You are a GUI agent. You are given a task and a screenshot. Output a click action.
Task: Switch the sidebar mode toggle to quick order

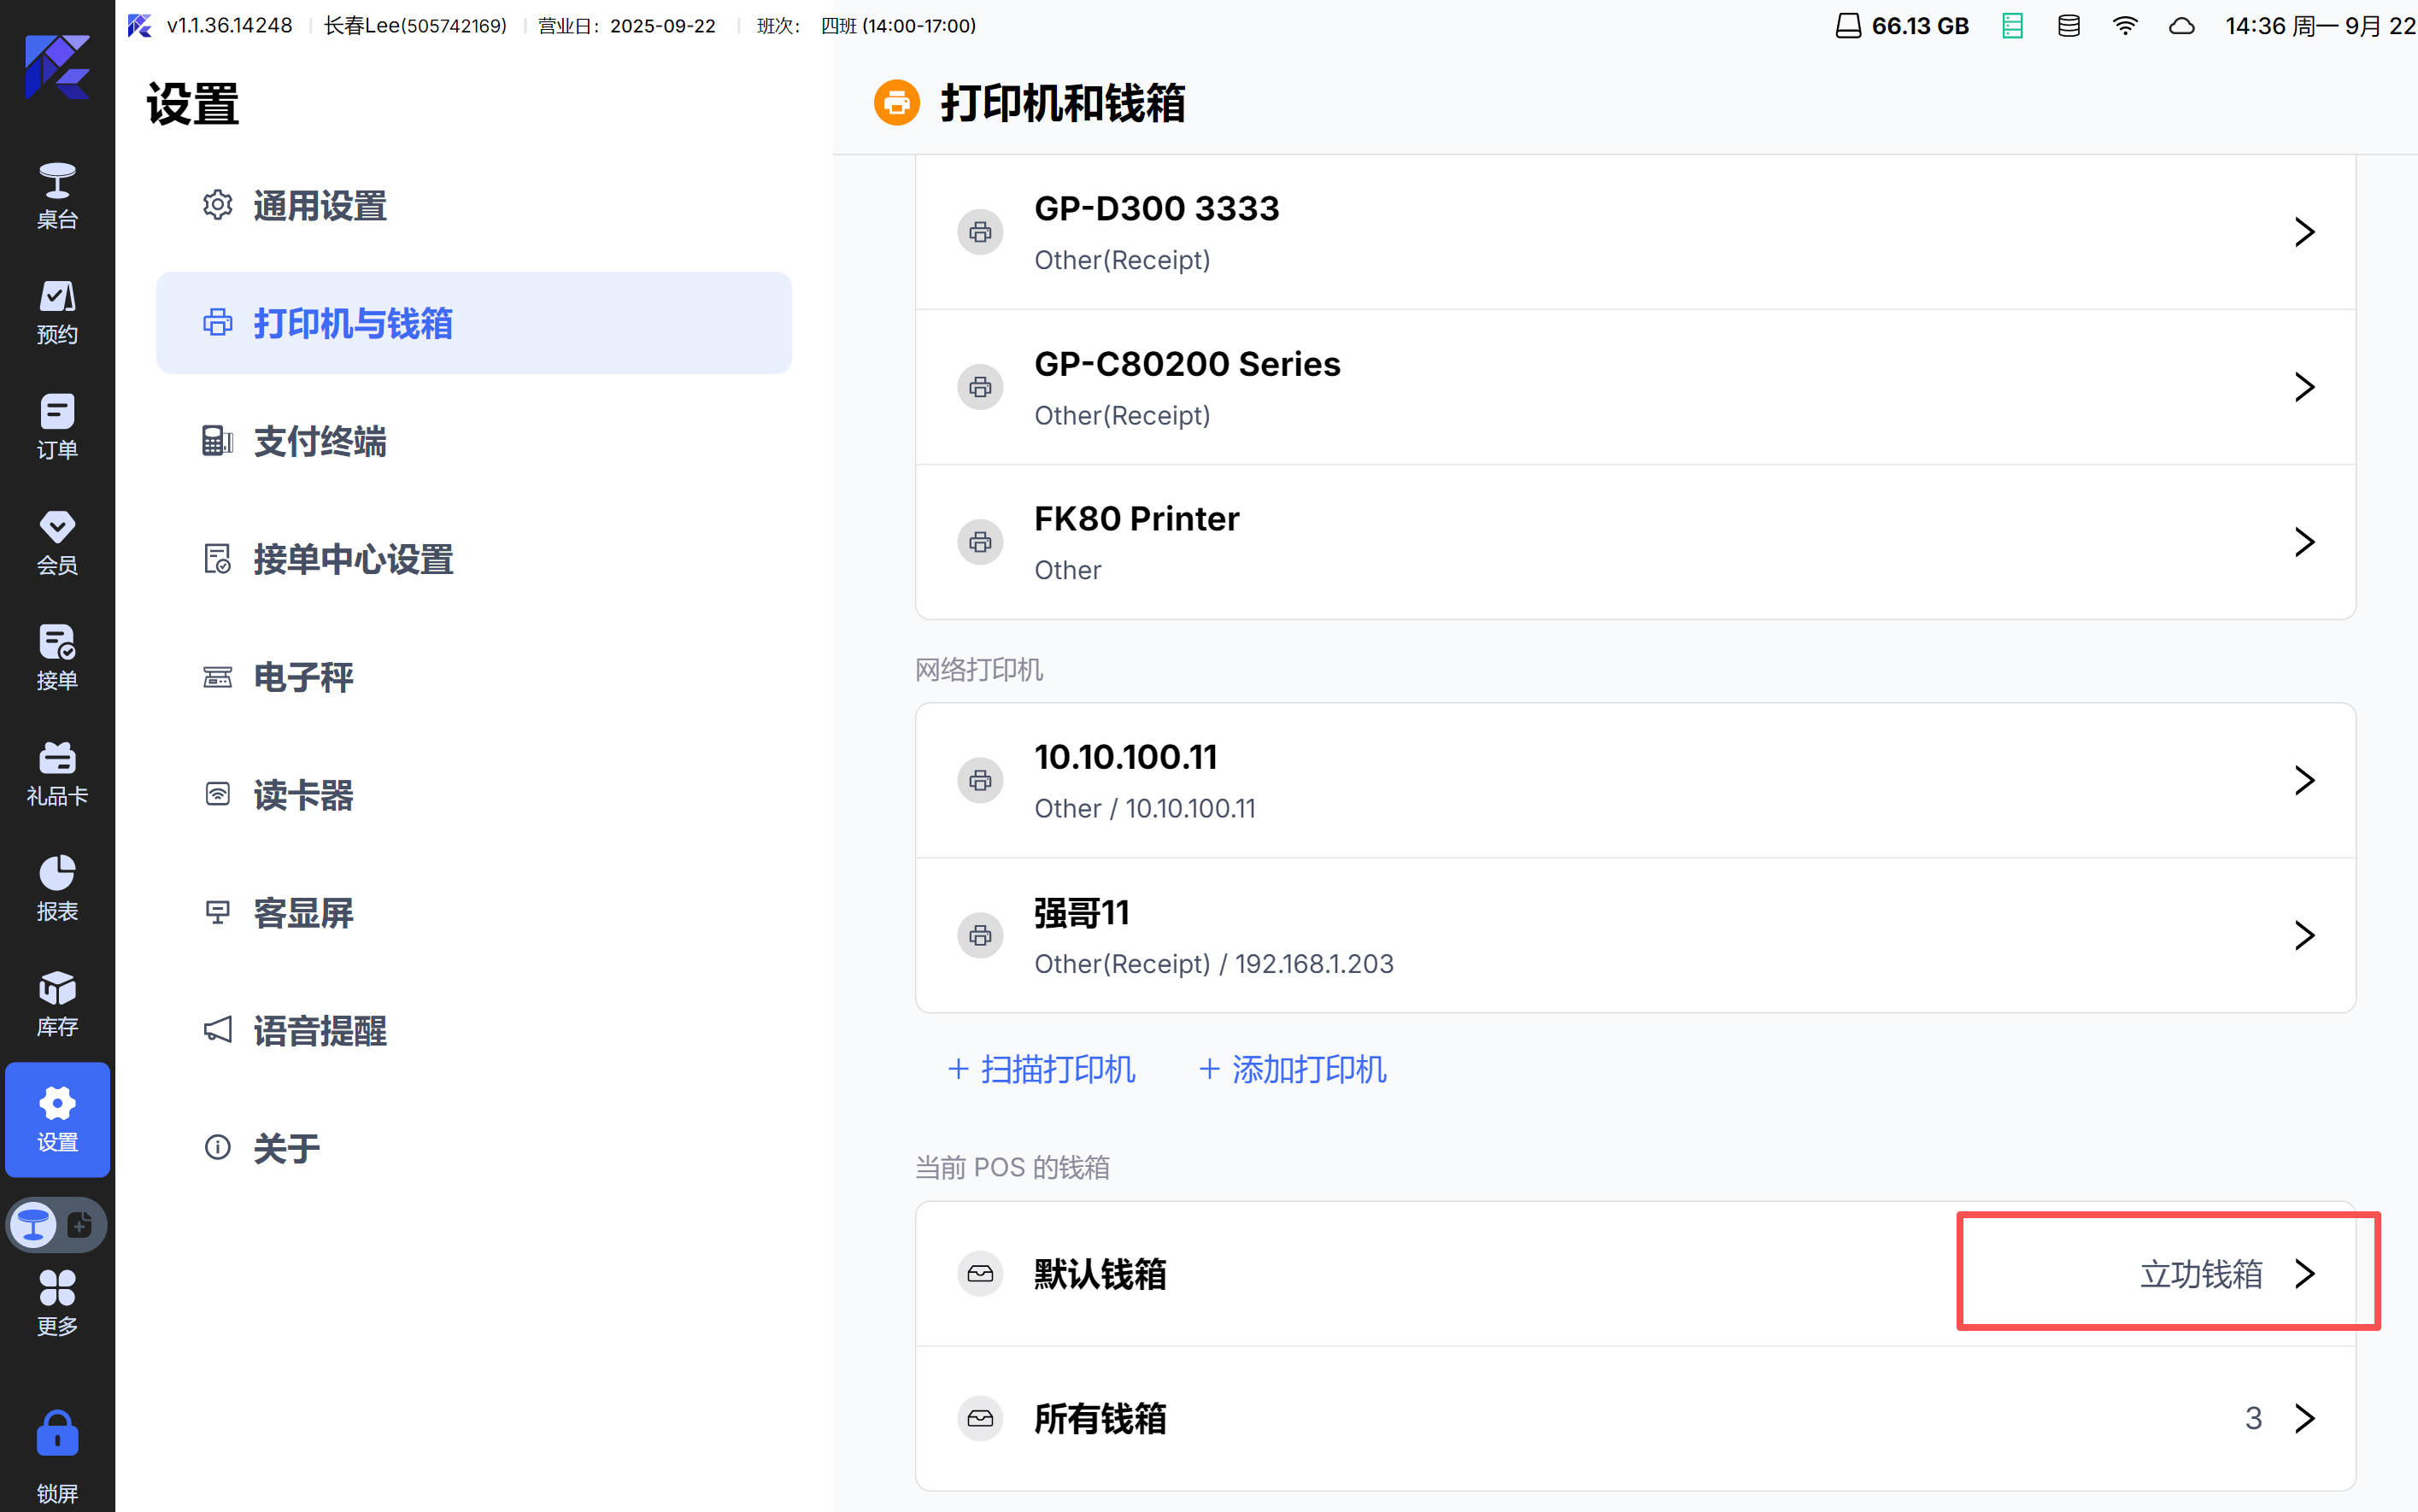pos(80,1224)
